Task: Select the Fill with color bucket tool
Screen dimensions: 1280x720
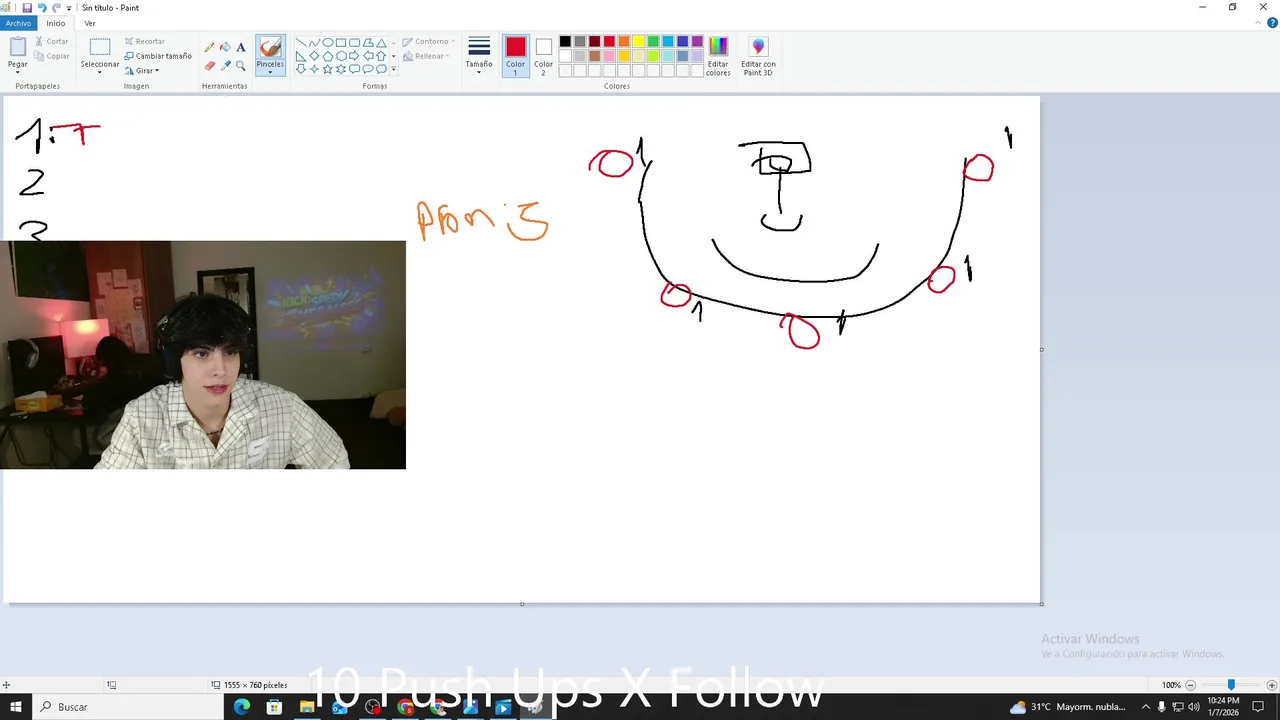Action: 225,47
